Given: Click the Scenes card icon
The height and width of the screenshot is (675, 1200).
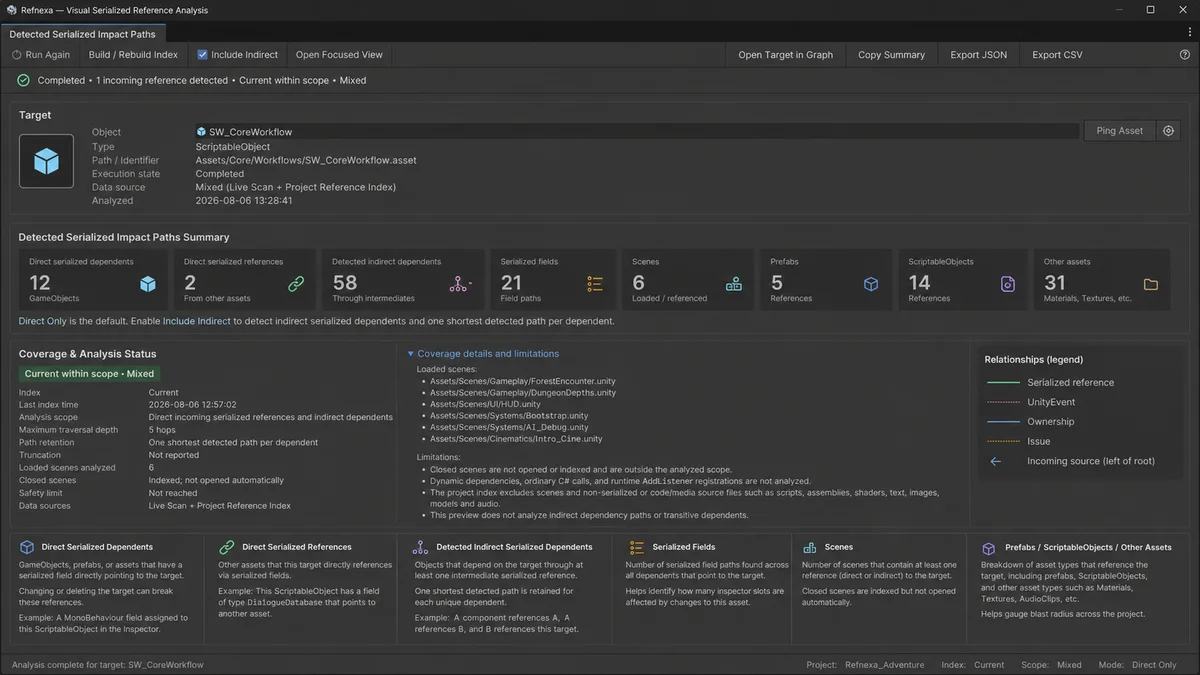Looking at the screenshot, I should [734, 284].
